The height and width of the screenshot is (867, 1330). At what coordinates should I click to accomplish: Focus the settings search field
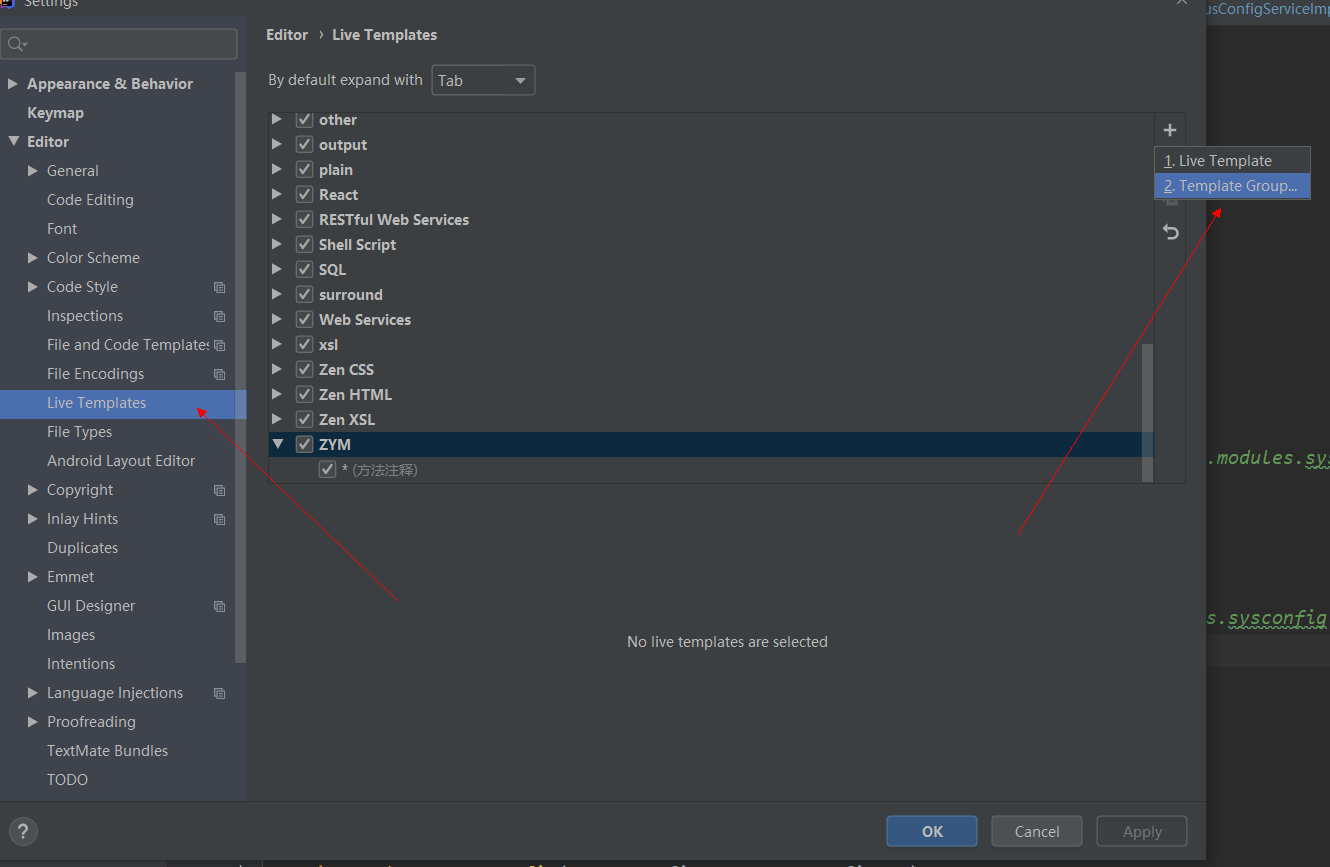click(120, 44)
